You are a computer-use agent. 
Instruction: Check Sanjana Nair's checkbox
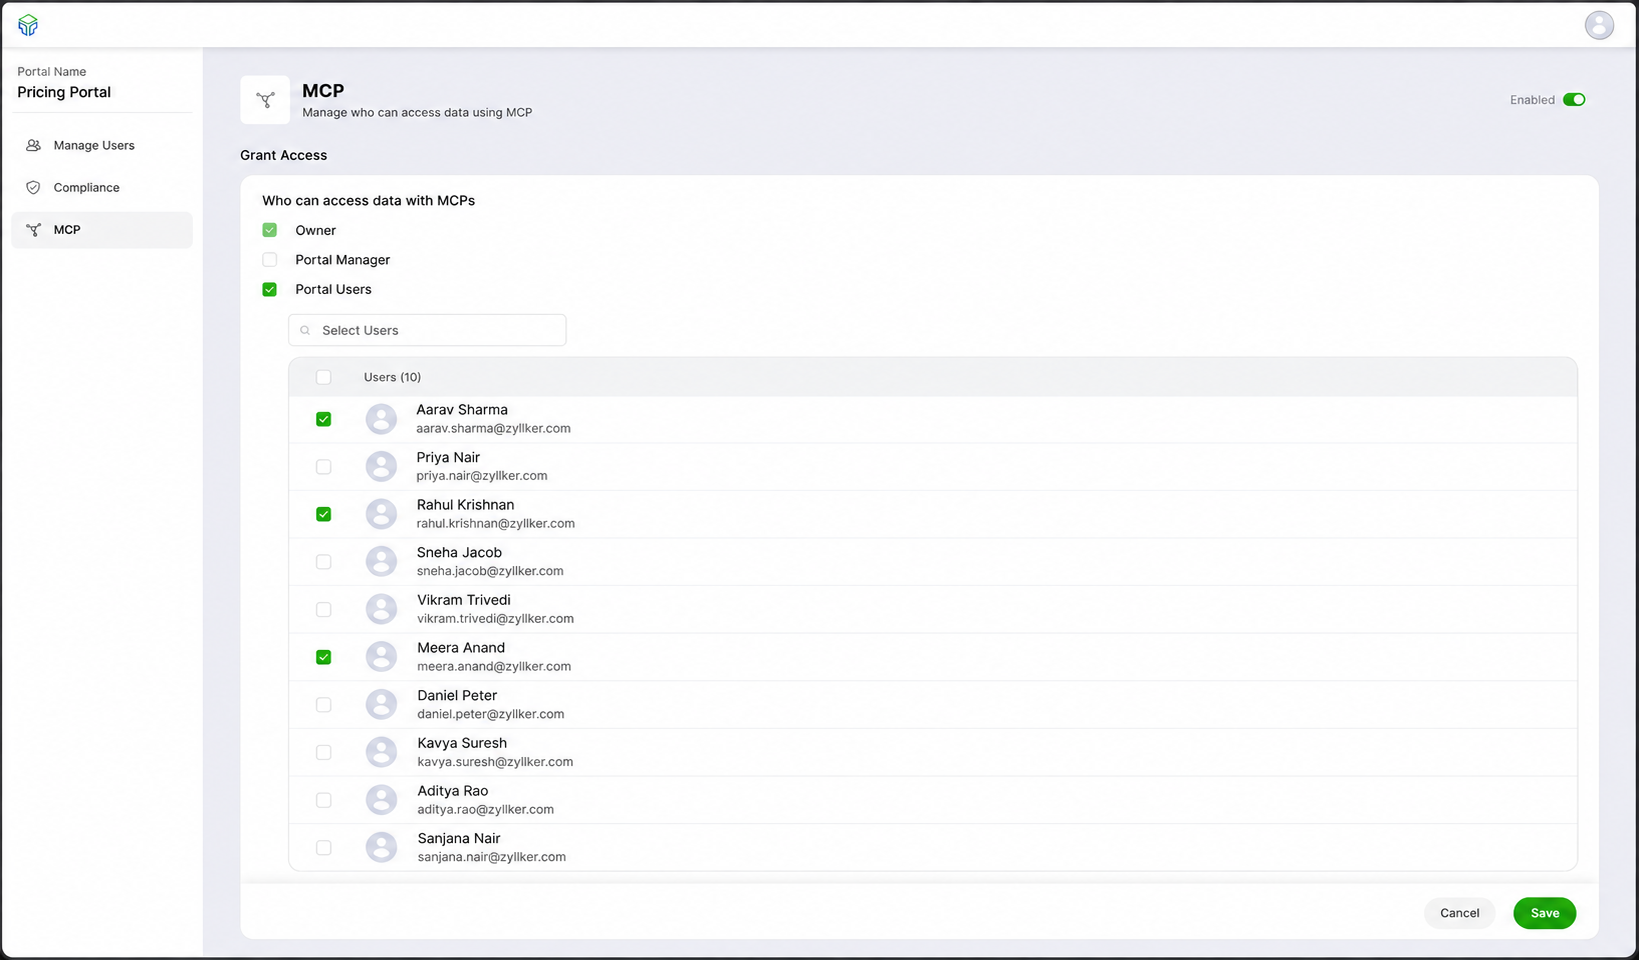click(x=323, y=848)
